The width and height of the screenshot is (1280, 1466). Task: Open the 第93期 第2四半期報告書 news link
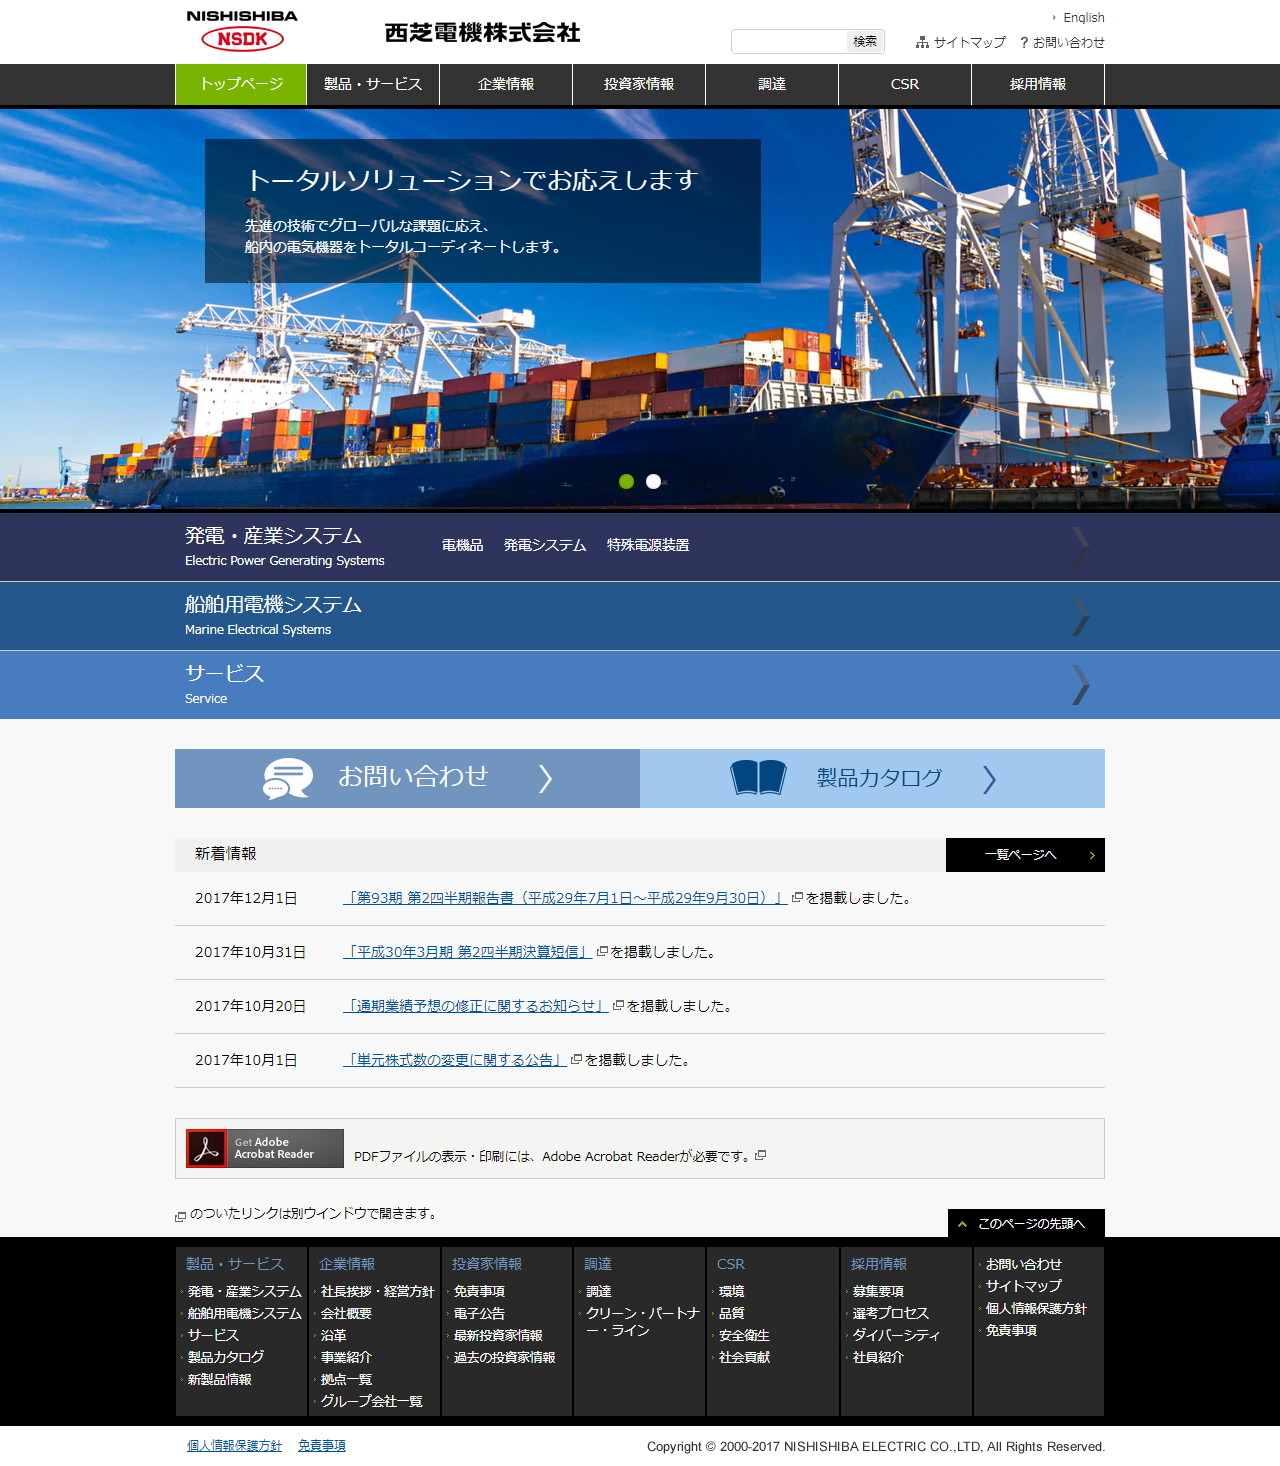[565, 898]
